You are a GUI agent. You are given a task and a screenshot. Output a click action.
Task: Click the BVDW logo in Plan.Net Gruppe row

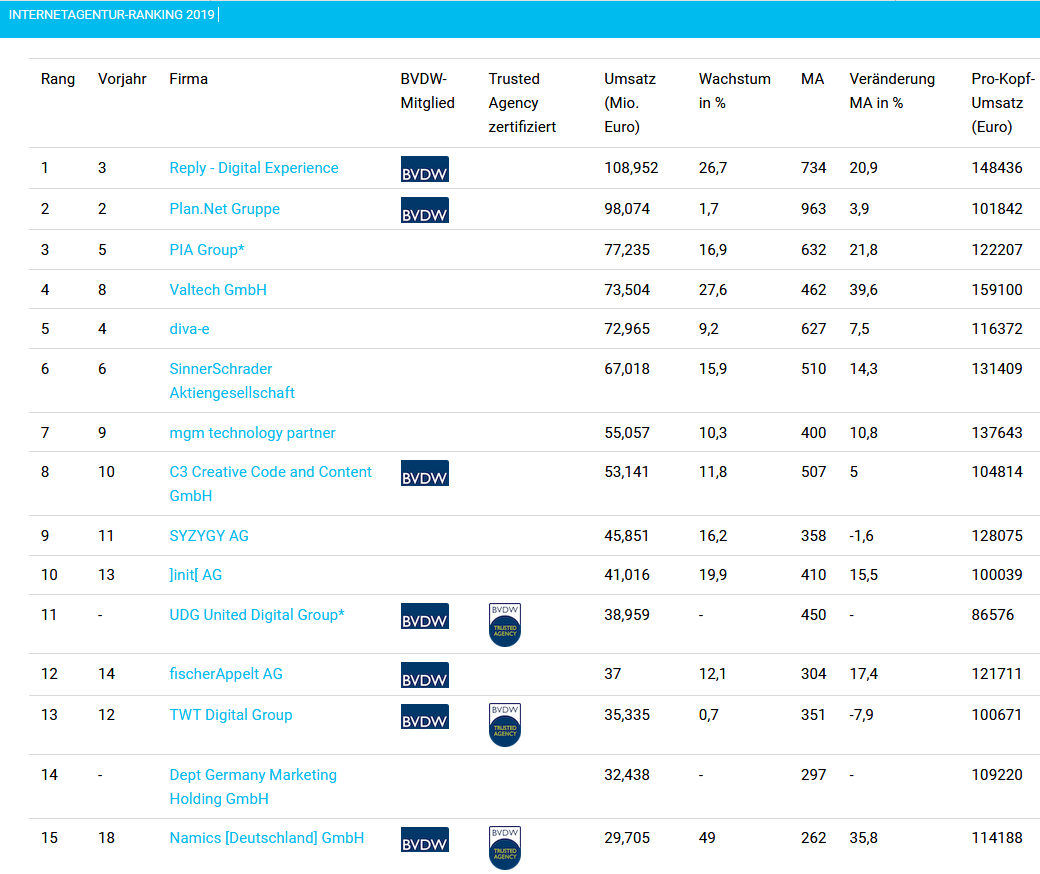424,210
